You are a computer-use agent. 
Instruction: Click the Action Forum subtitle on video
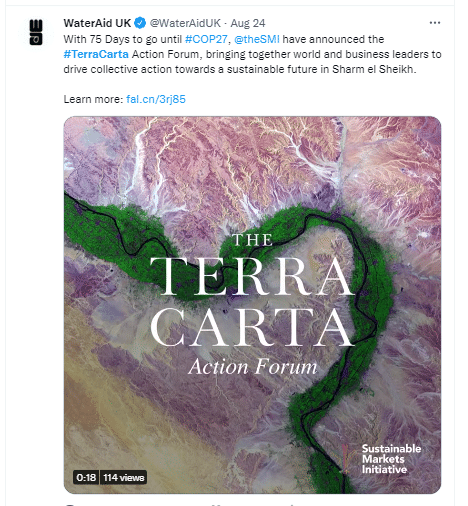click(252, 366)
